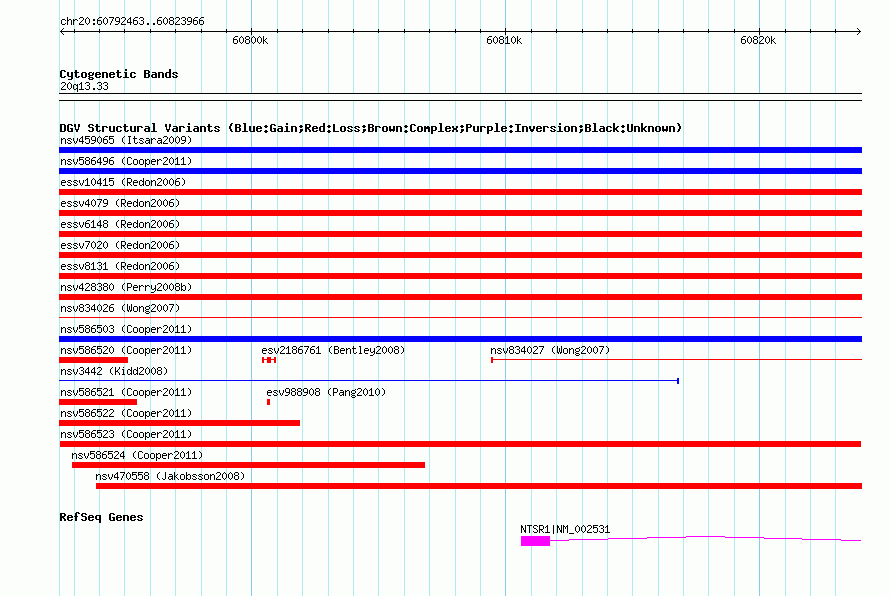
Task: Click nsv834027 (Wong2007) label
Action: pyautogui.click(x=550, y=350)
